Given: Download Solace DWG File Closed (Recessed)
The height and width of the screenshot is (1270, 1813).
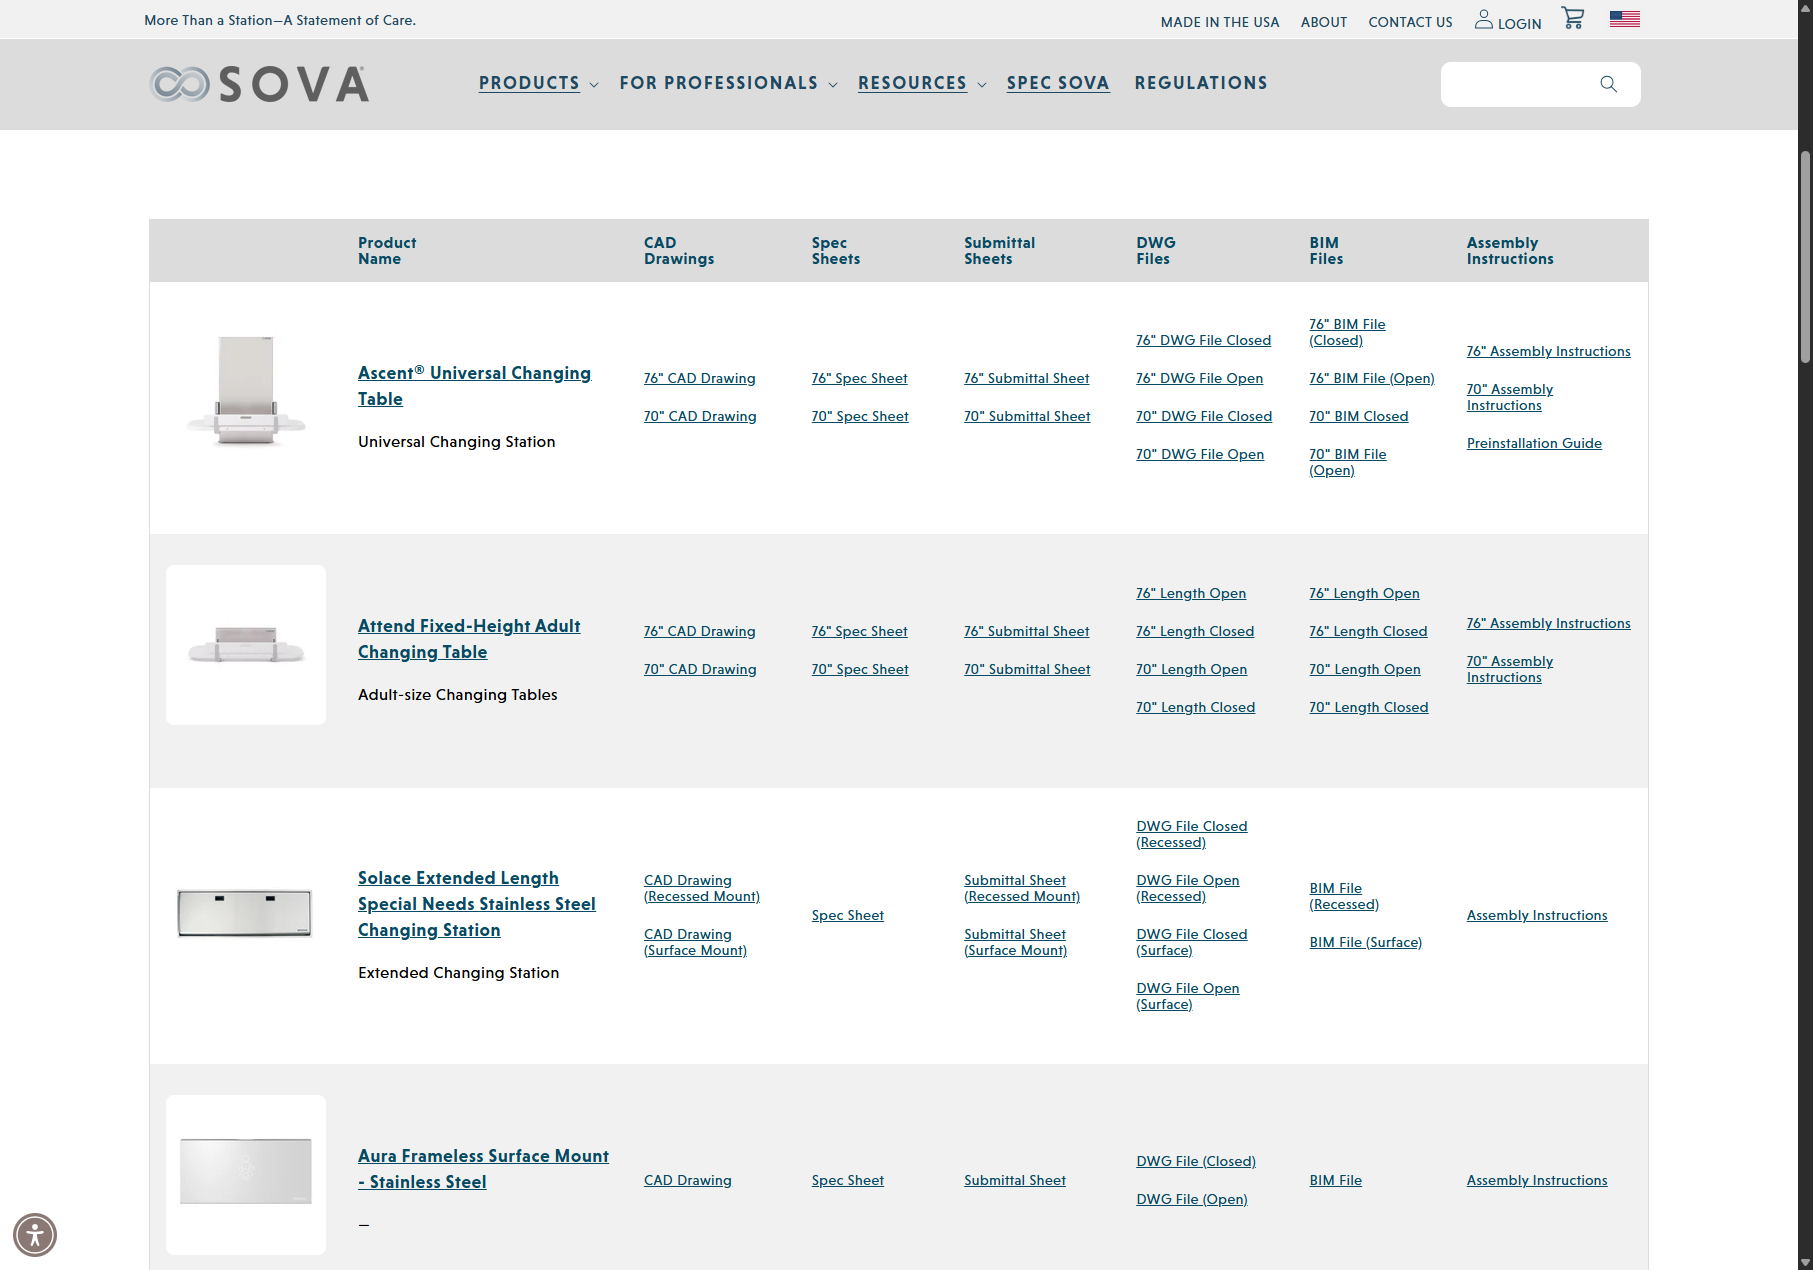Looking at the screenshot, I should click(1192, 834).
